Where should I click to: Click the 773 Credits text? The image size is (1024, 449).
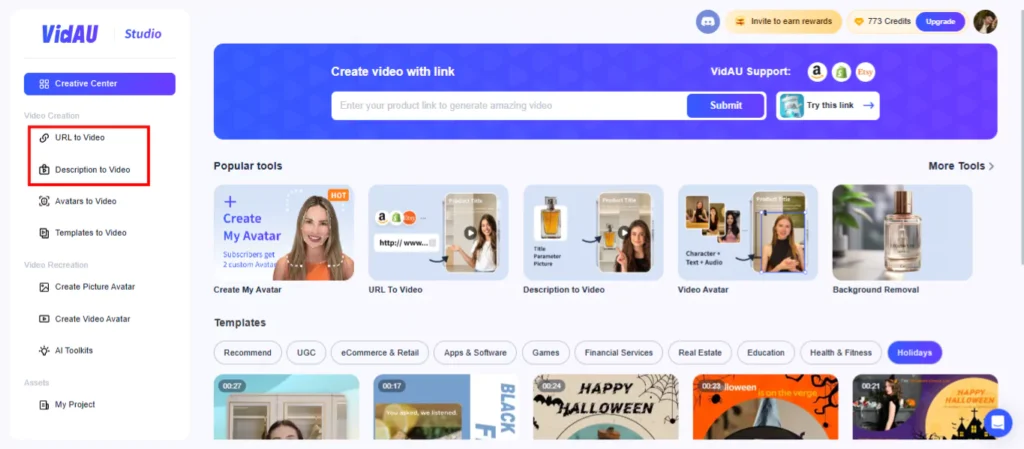[889, 22]
